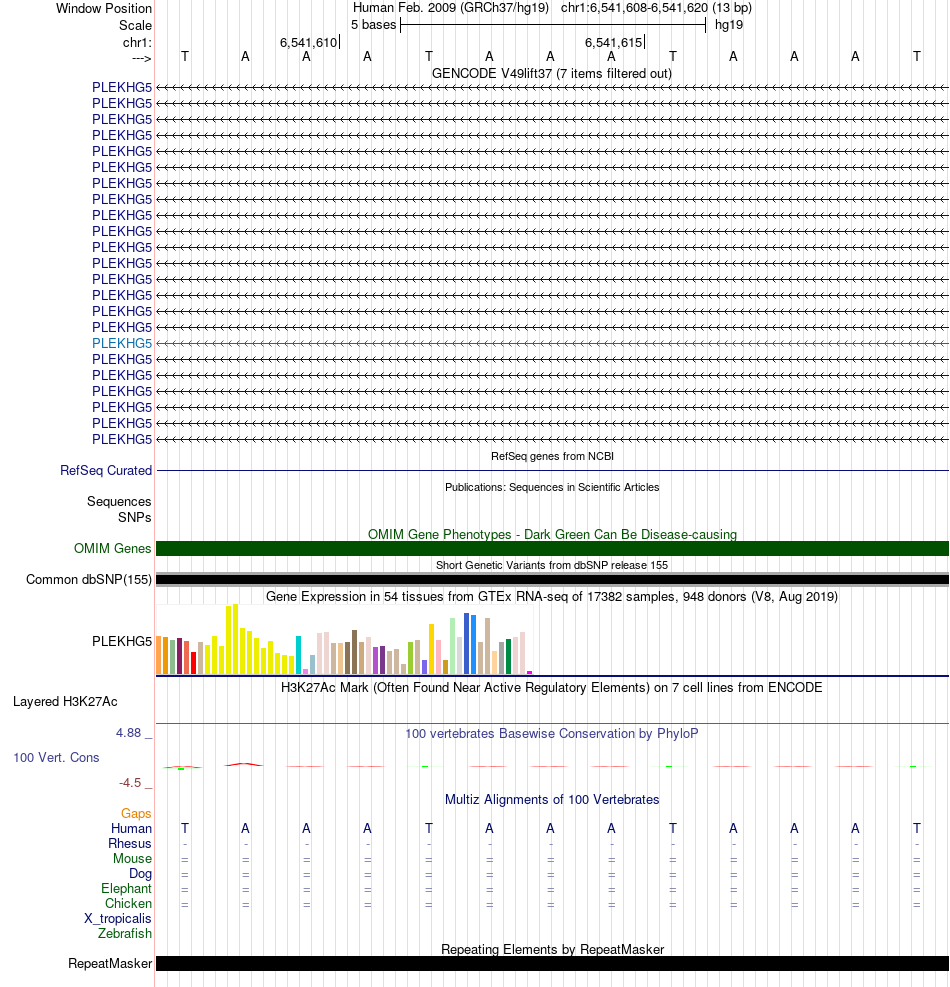Click the black RepeatMasker bar
950x987 pixels.
coord(552,963)
